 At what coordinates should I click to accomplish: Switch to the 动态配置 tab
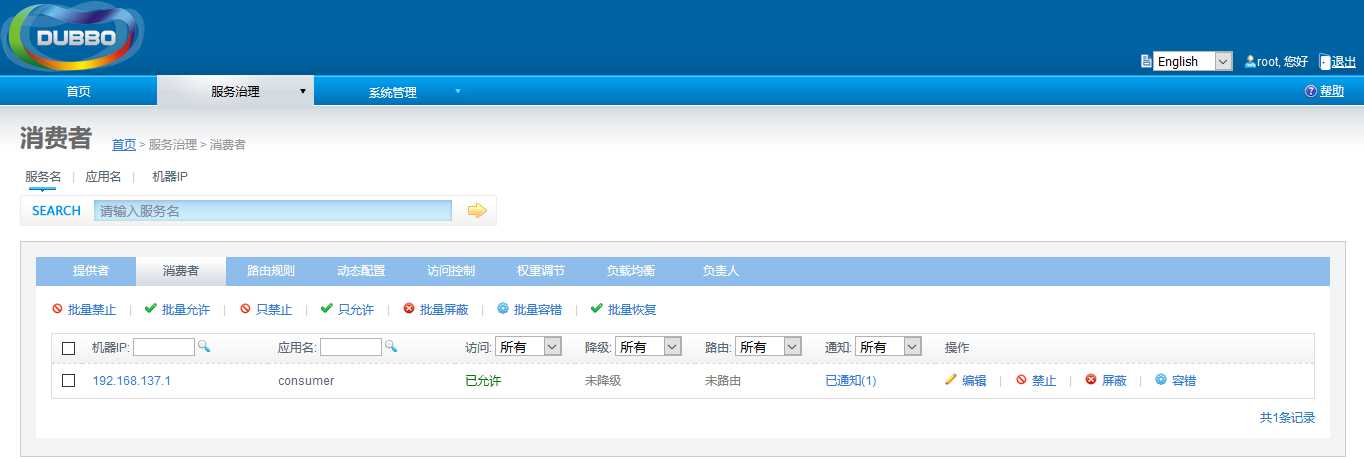click(x=361, y=271)
